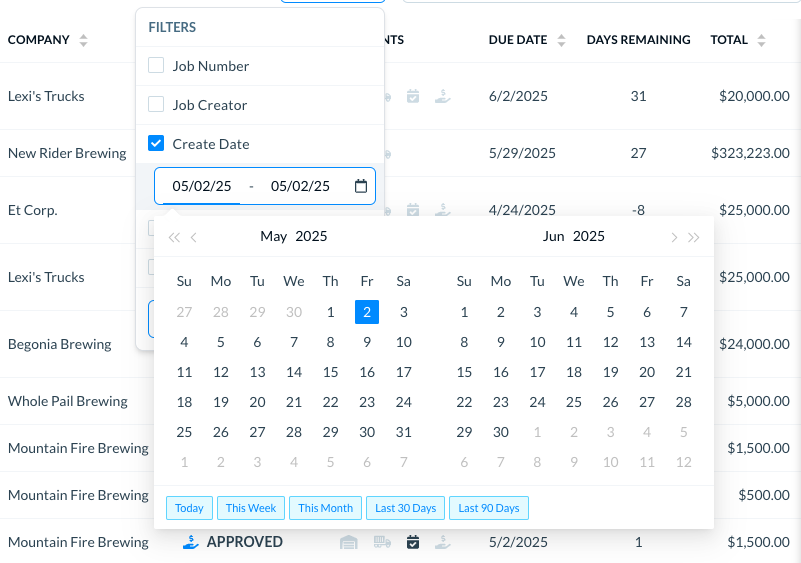The width and height of the screenshot is (801, 563).
Task: Click the start date input showing 05/02/25
Action: click(202, 186)
